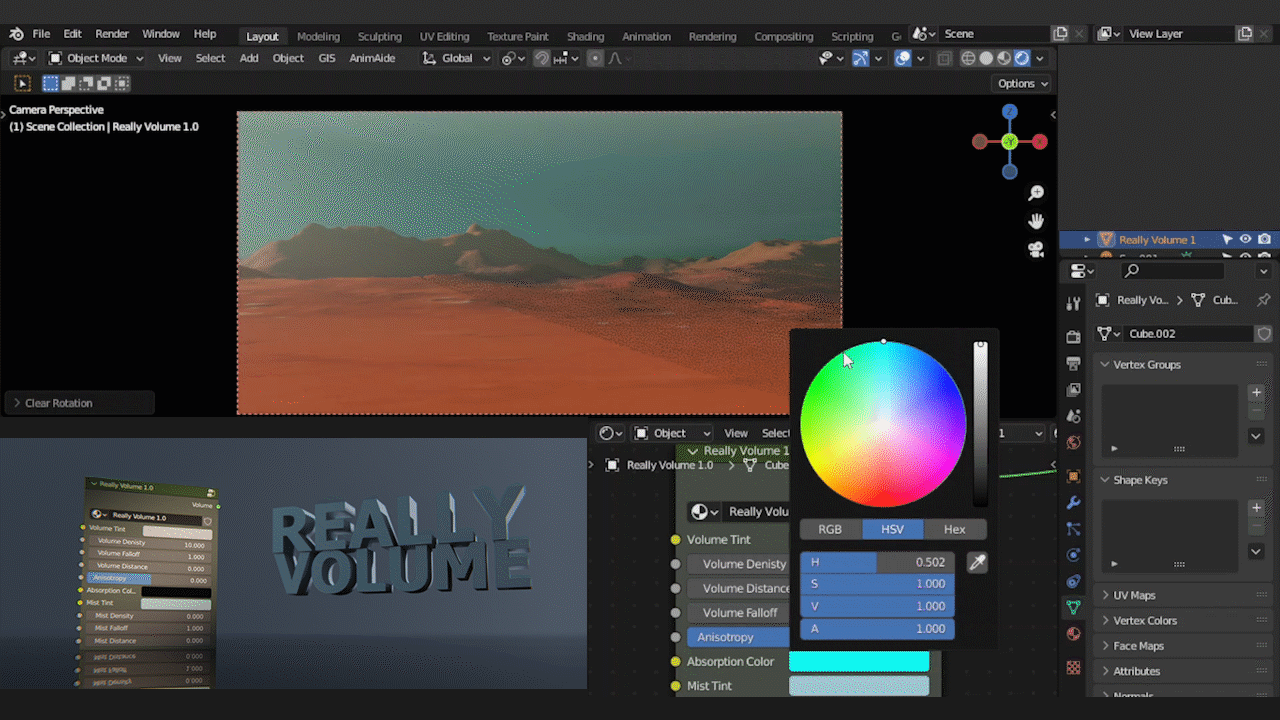
Task: Toggle the fake user shield for Cube.002
Action: (1264, 334)
